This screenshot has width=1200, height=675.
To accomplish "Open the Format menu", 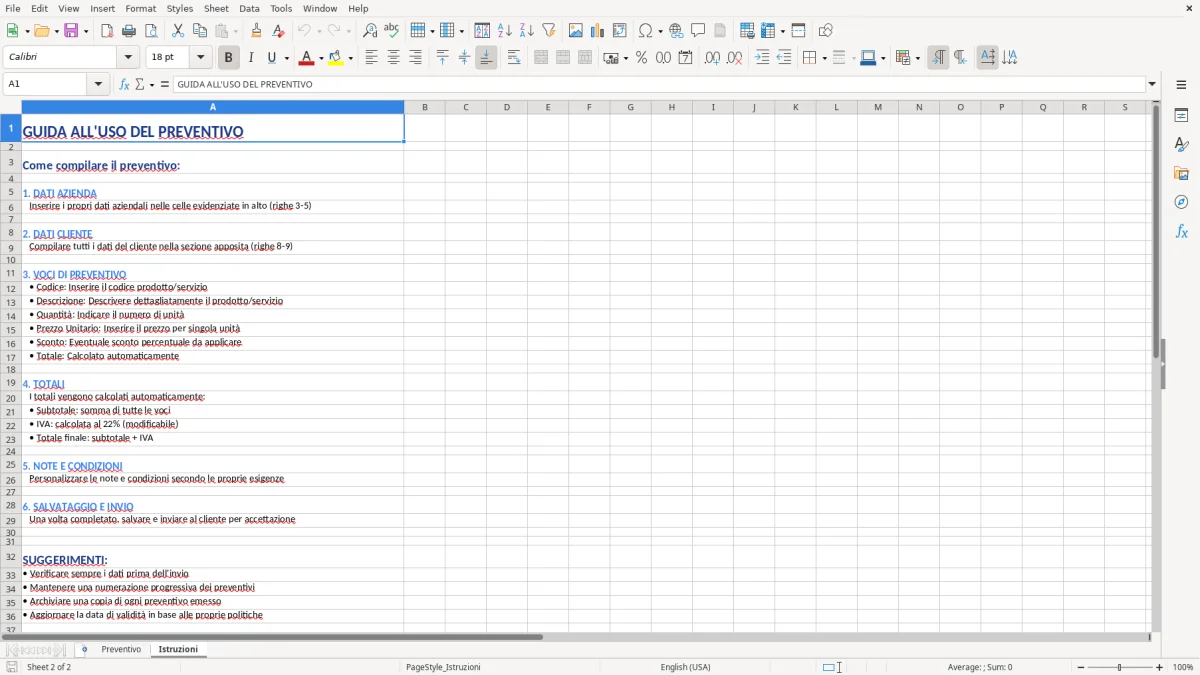I will click(x=140, y=8).
